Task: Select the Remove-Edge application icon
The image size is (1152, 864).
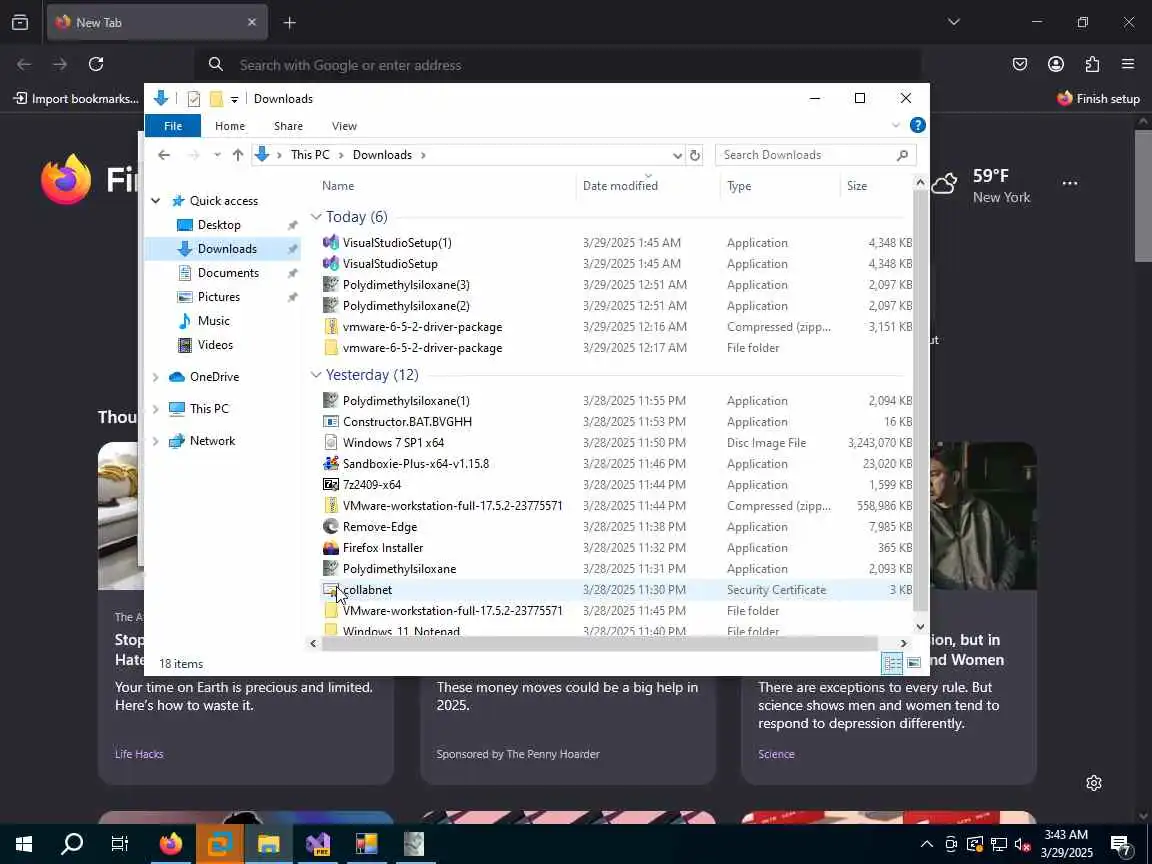Action: (331, 527)
